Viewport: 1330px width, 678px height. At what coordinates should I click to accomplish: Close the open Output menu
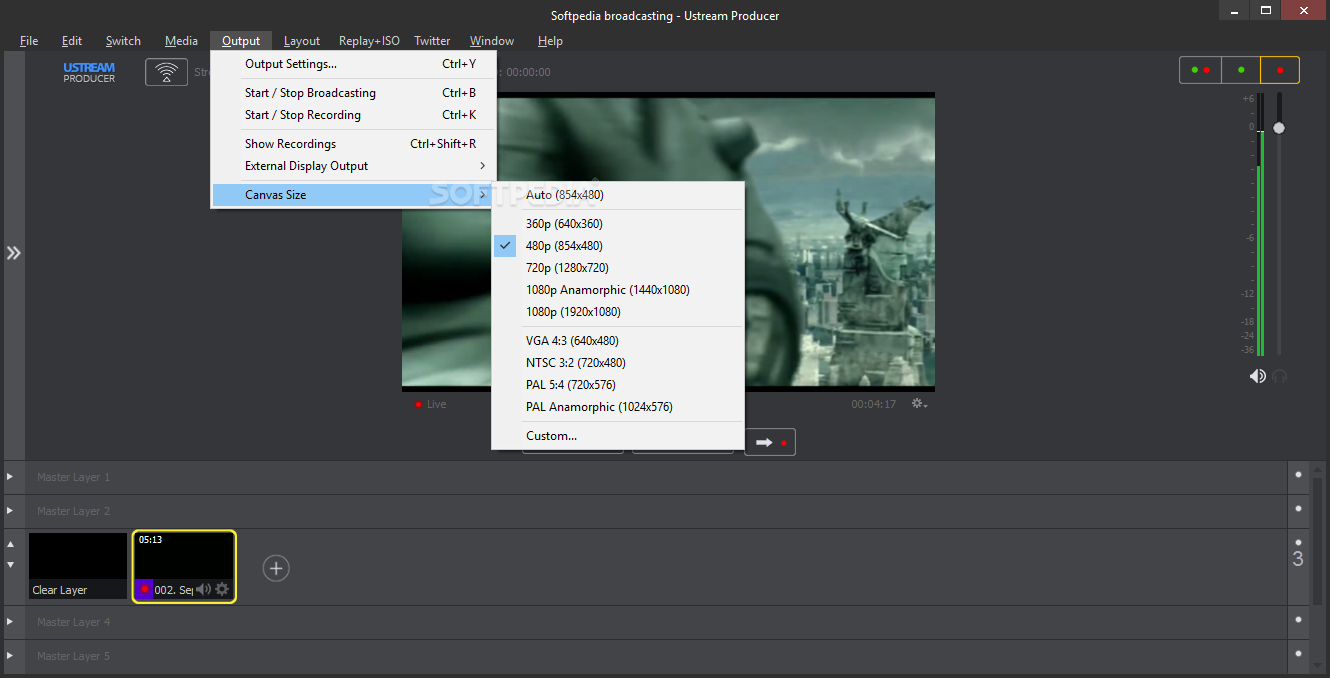pyautogui.click(x=241, y=41)
